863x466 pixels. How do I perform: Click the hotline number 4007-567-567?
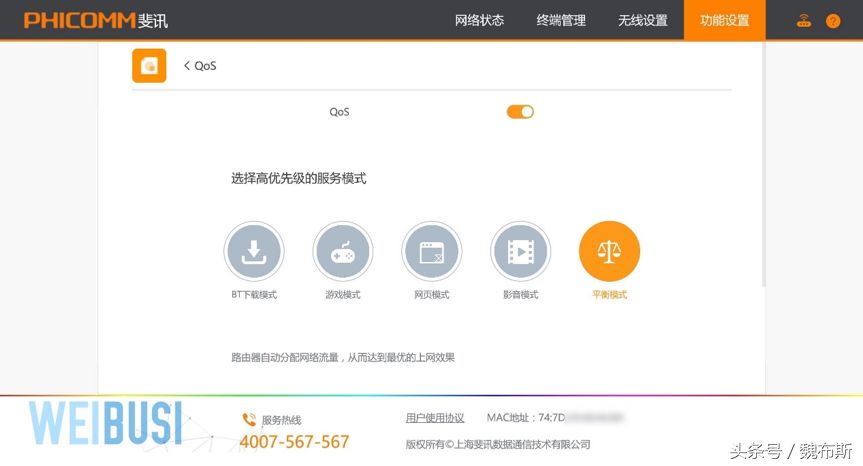tap(294, 442)
